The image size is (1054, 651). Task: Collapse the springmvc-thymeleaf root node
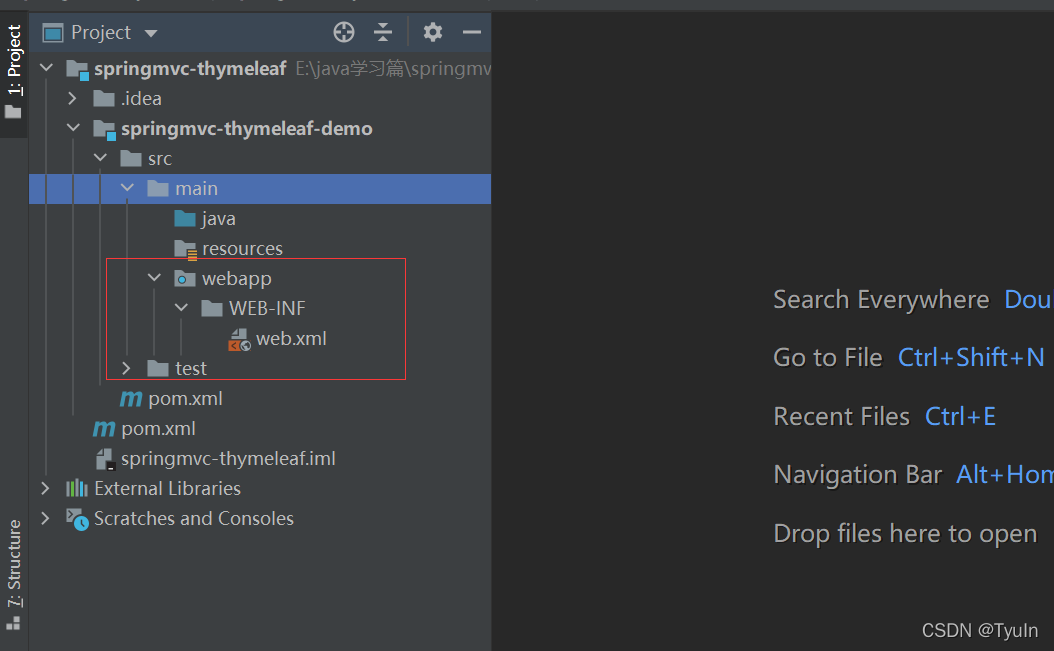(x=46, y=68)
